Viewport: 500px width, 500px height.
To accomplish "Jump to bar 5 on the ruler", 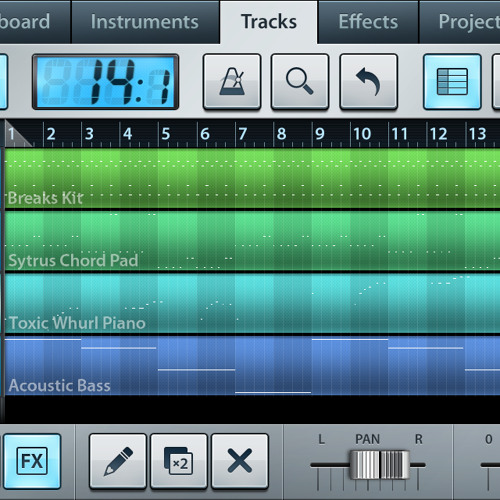I will (166, 134).
